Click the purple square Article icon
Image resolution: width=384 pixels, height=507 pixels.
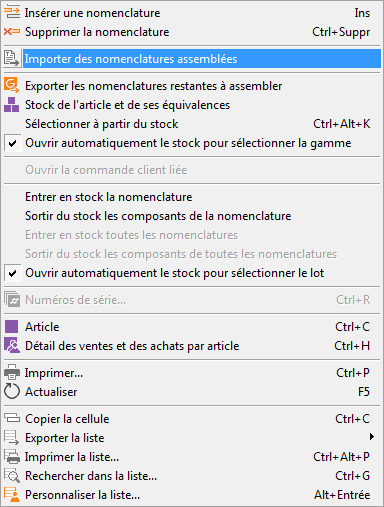click(12, 327)
